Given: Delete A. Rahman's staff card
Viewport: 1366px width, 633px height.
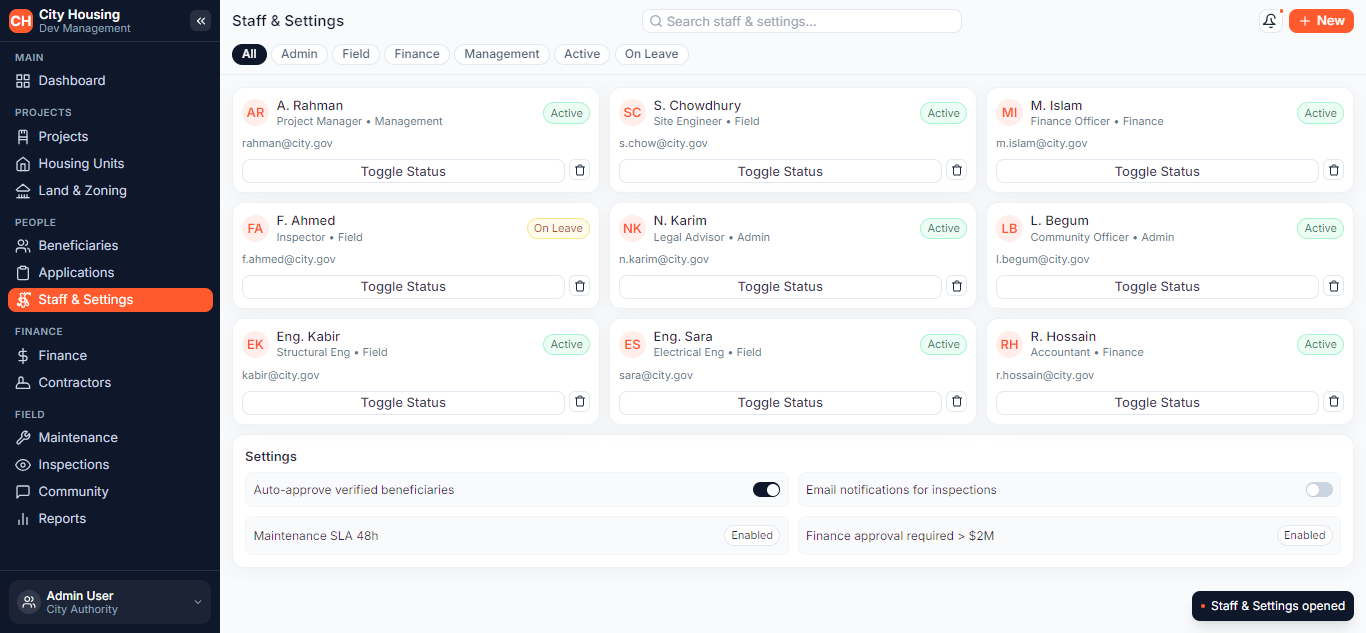Looking at the screenshot, I should coord(579,171).
